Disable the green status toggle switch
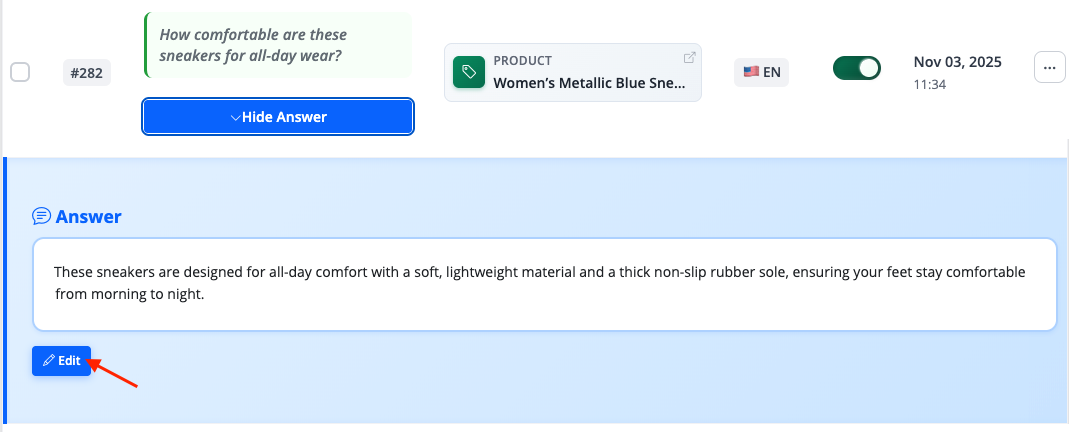Image resolution: width=1069 pixels, height=432 pixels. (856, 68)
